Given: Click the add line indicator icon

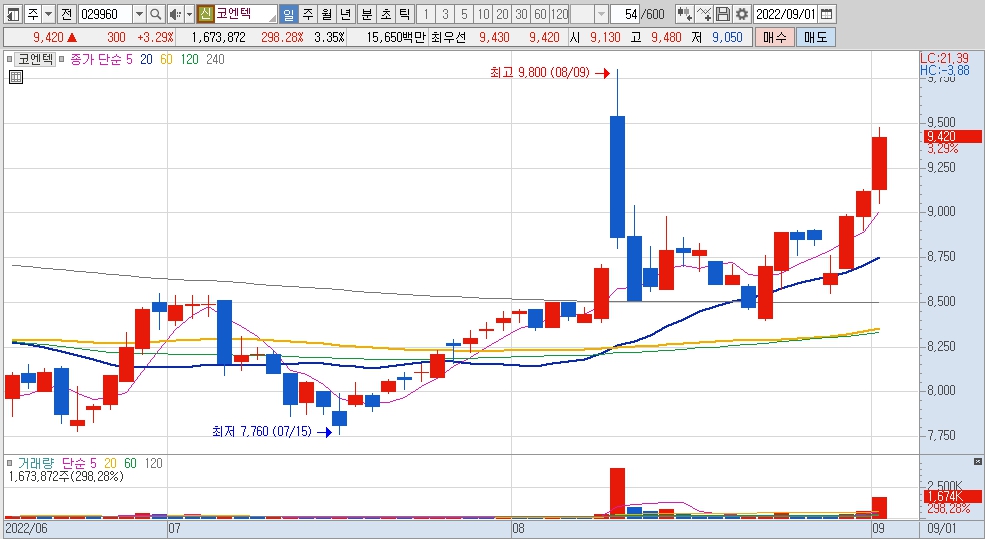Looking at the screenshot, I should coord(704,14).
